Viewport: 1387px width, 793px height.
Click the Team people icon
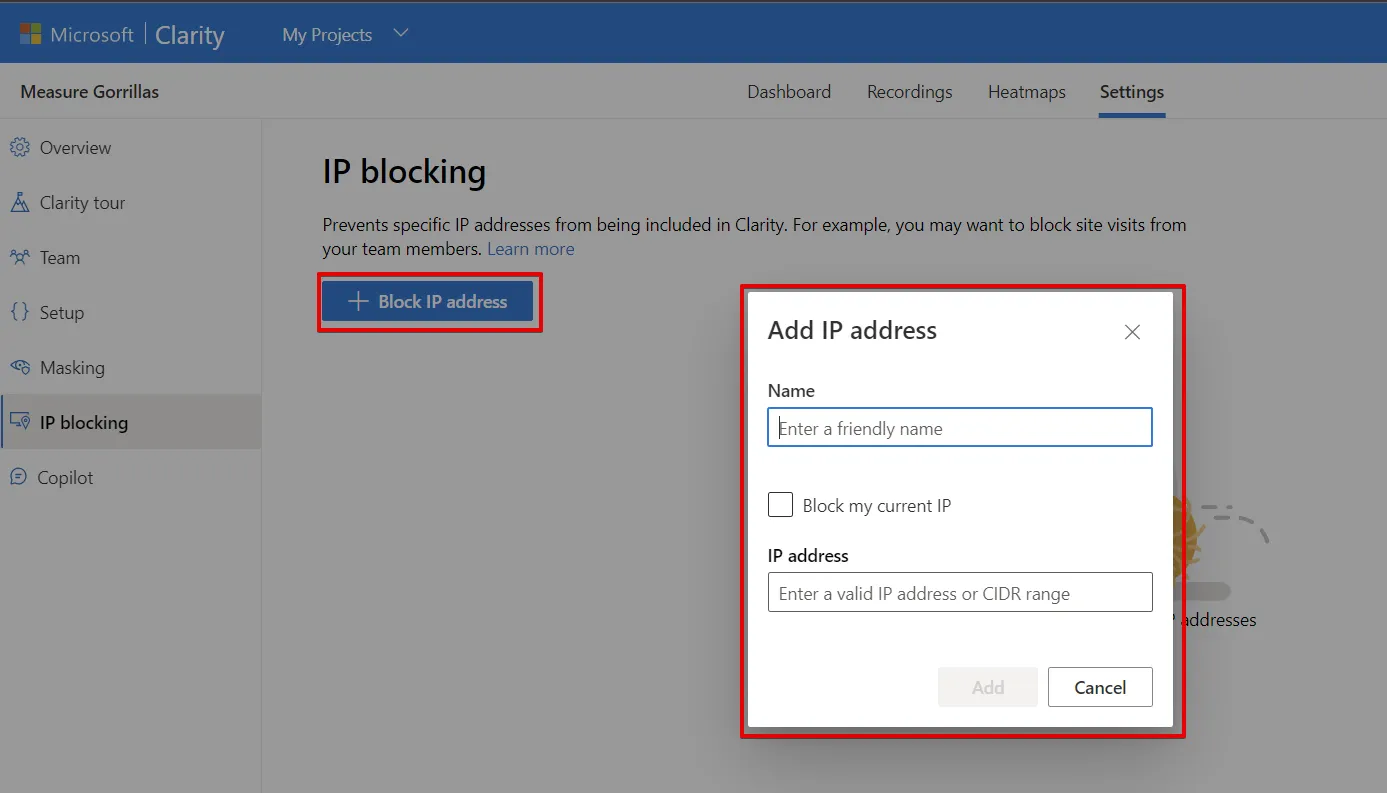tap(19, 257)
